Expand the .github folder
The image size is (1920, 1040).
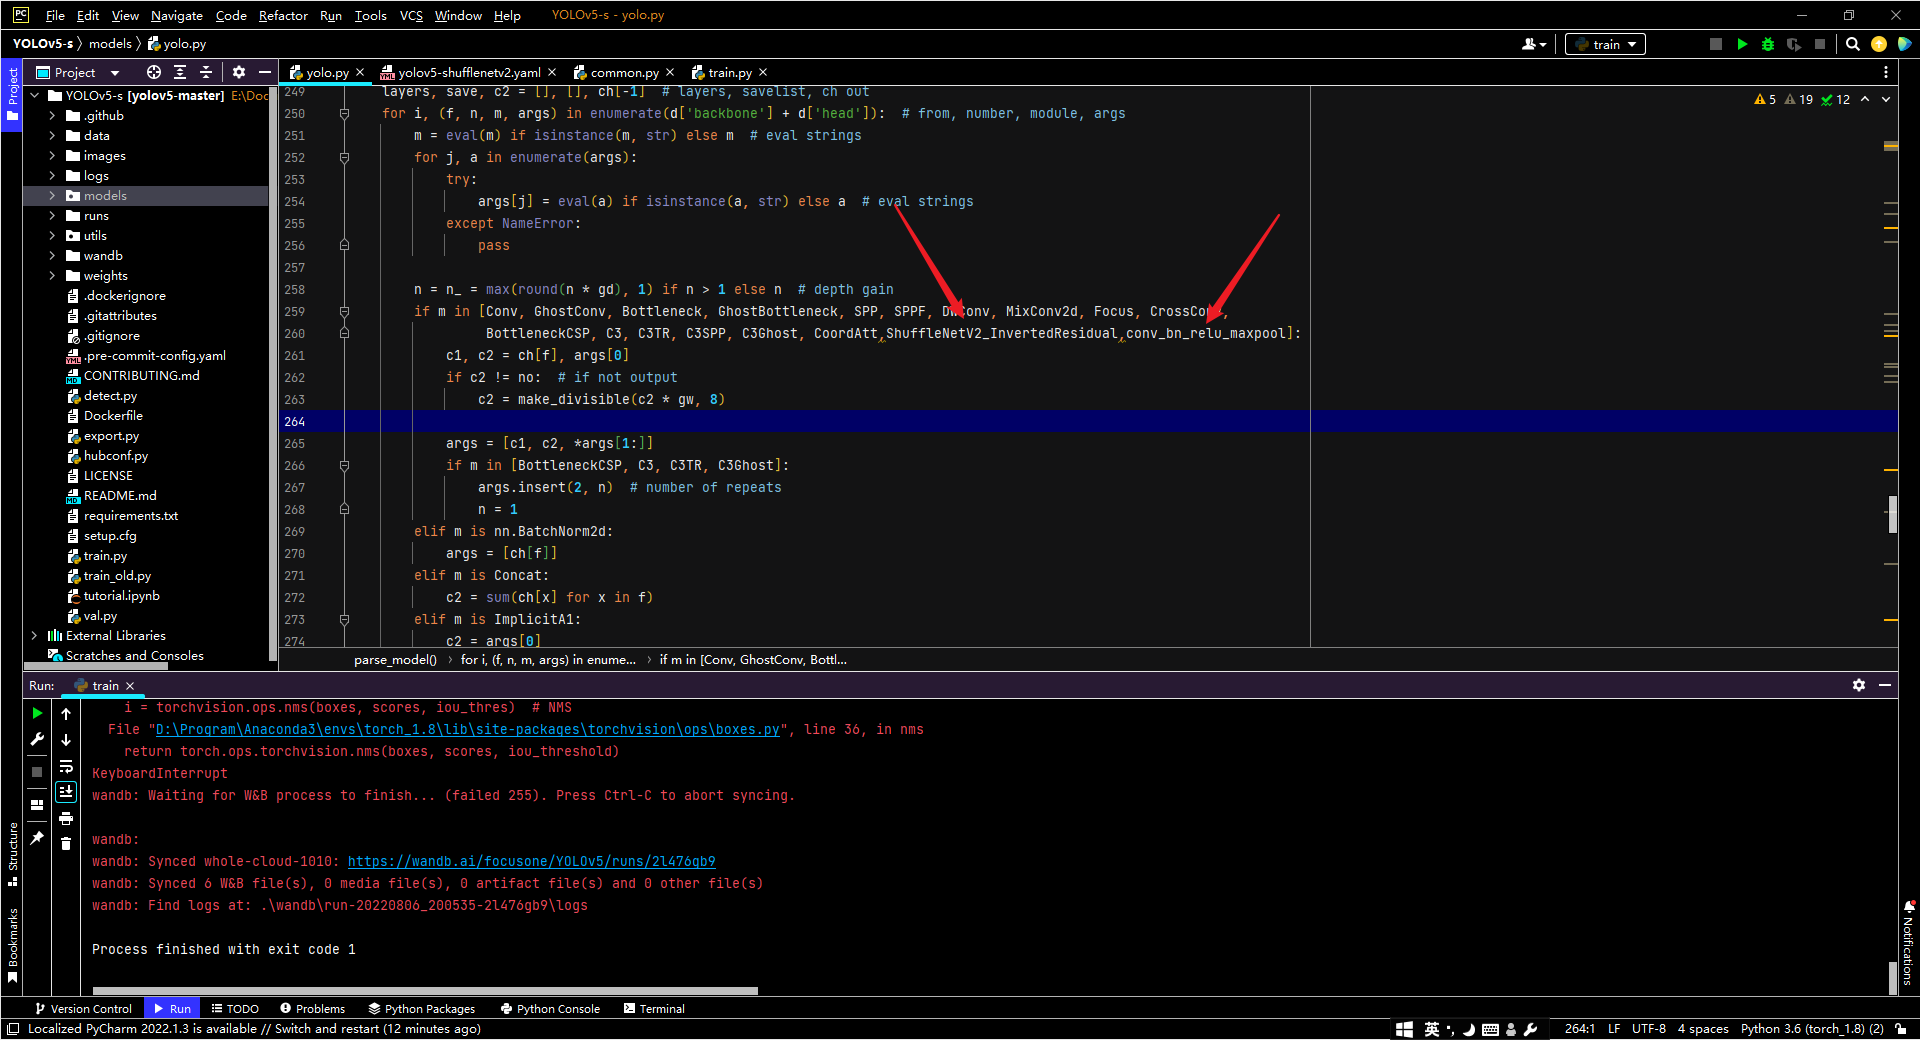52,116
